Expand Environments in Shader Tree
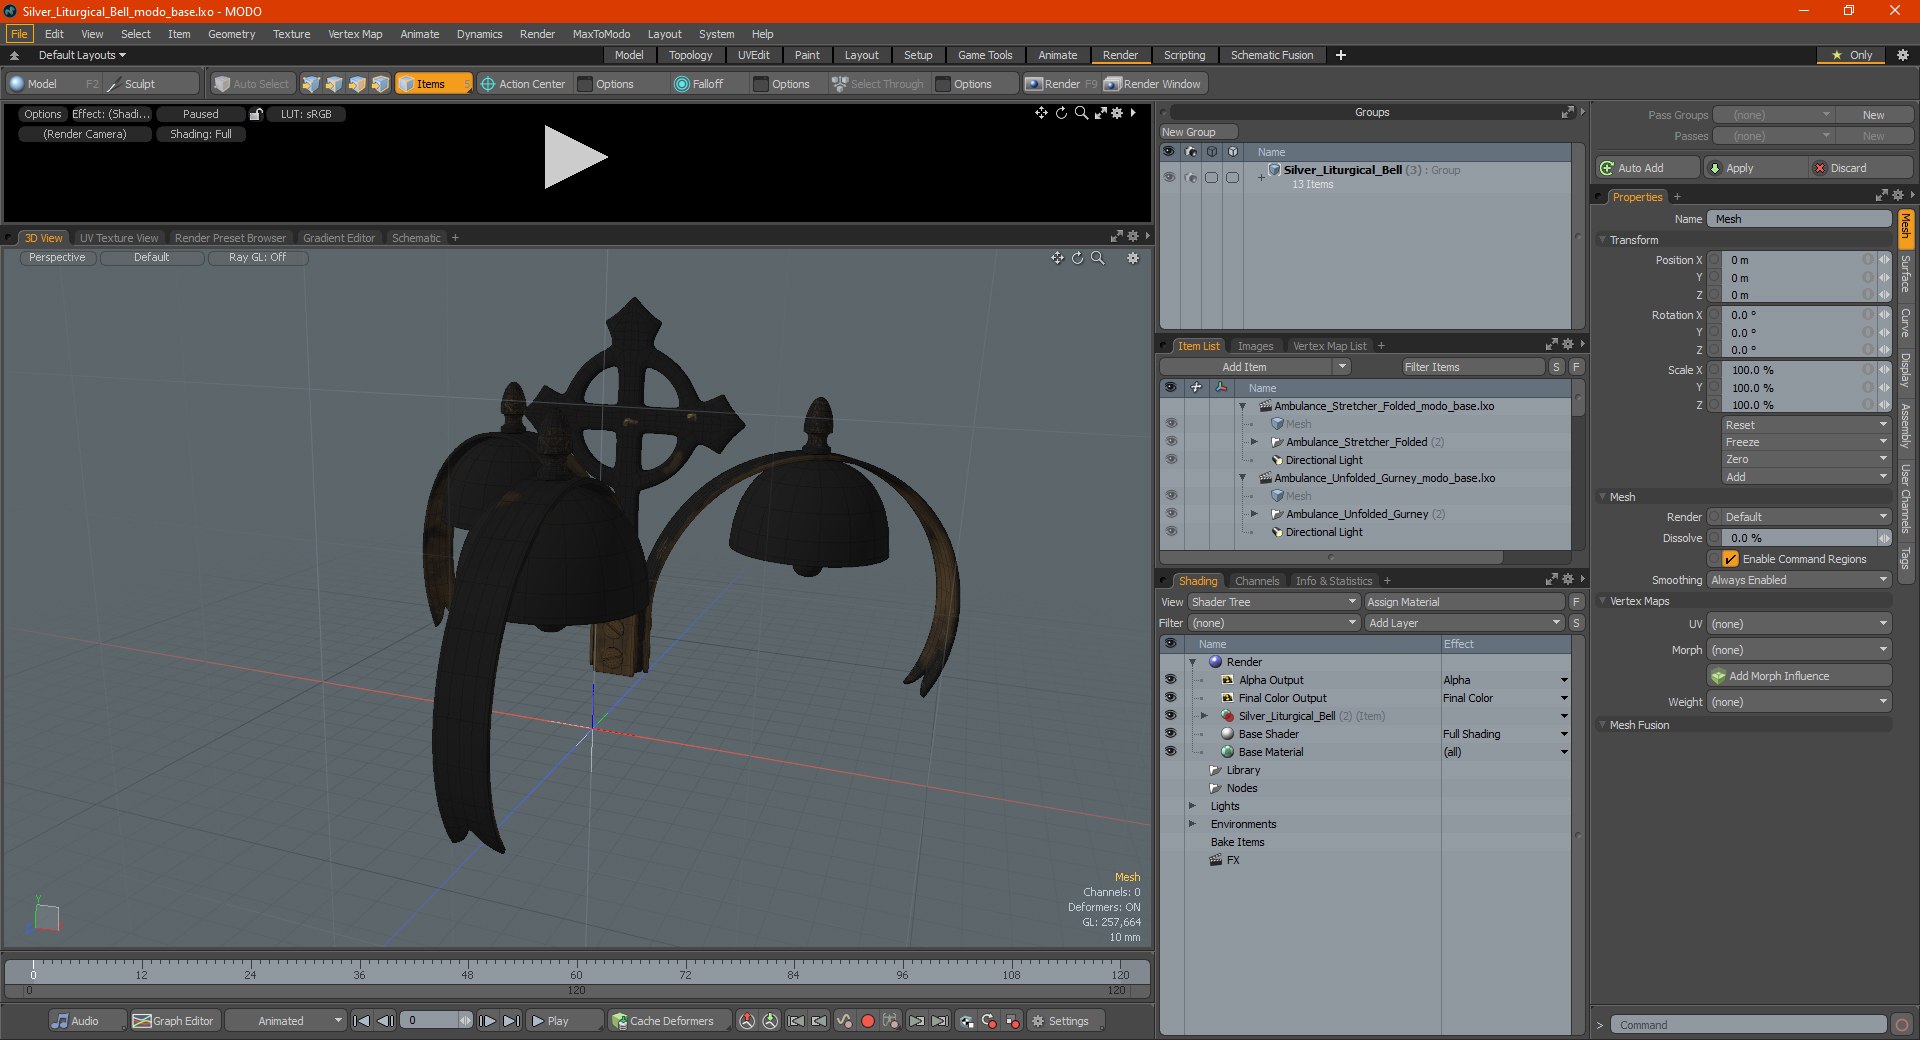The width and height of the screenshot is (1920, 1040). (1192, 824)
